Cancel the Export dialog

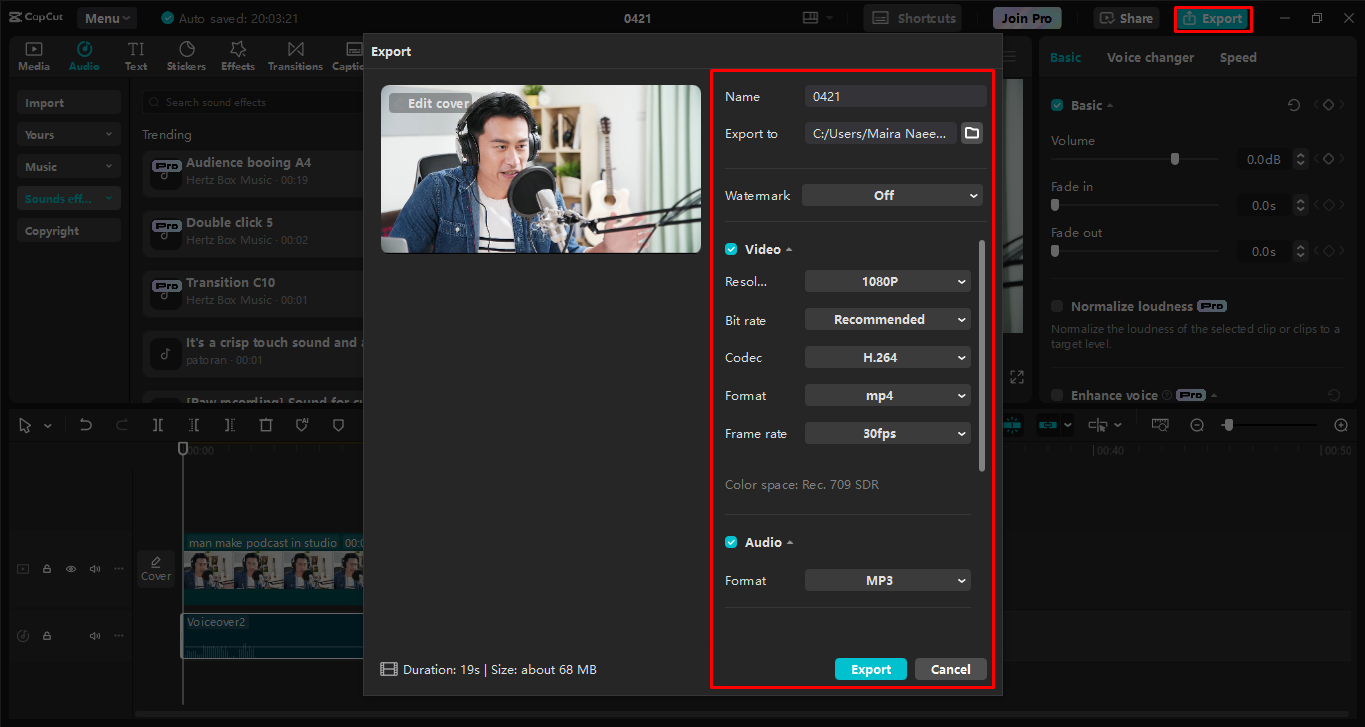951,669
